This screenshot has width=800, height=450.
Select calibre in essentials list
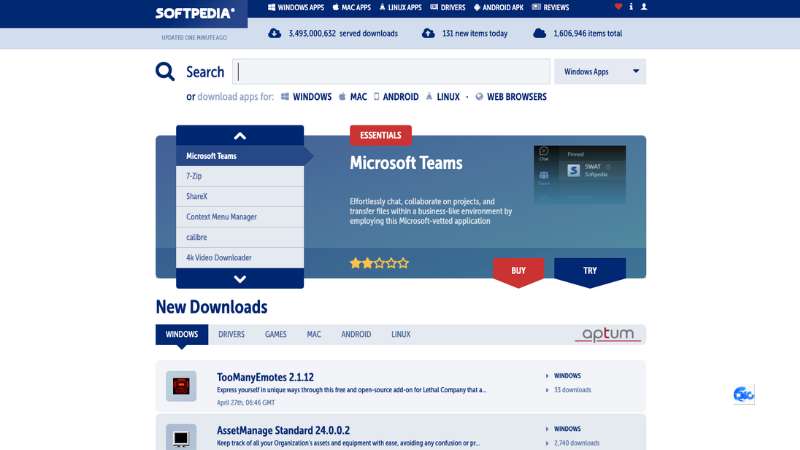[240, 237]
